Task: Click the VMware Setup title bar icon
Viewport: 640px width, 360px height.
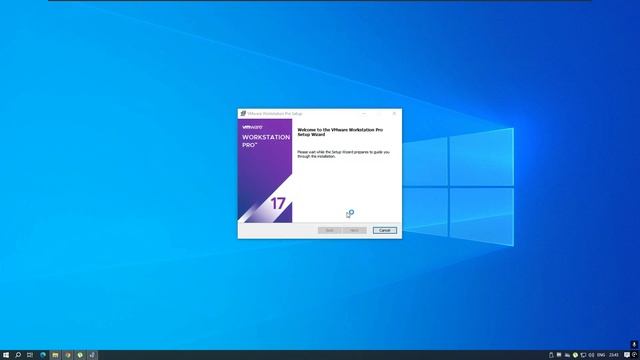Action: pyautogui.click(x=243, y=113)
